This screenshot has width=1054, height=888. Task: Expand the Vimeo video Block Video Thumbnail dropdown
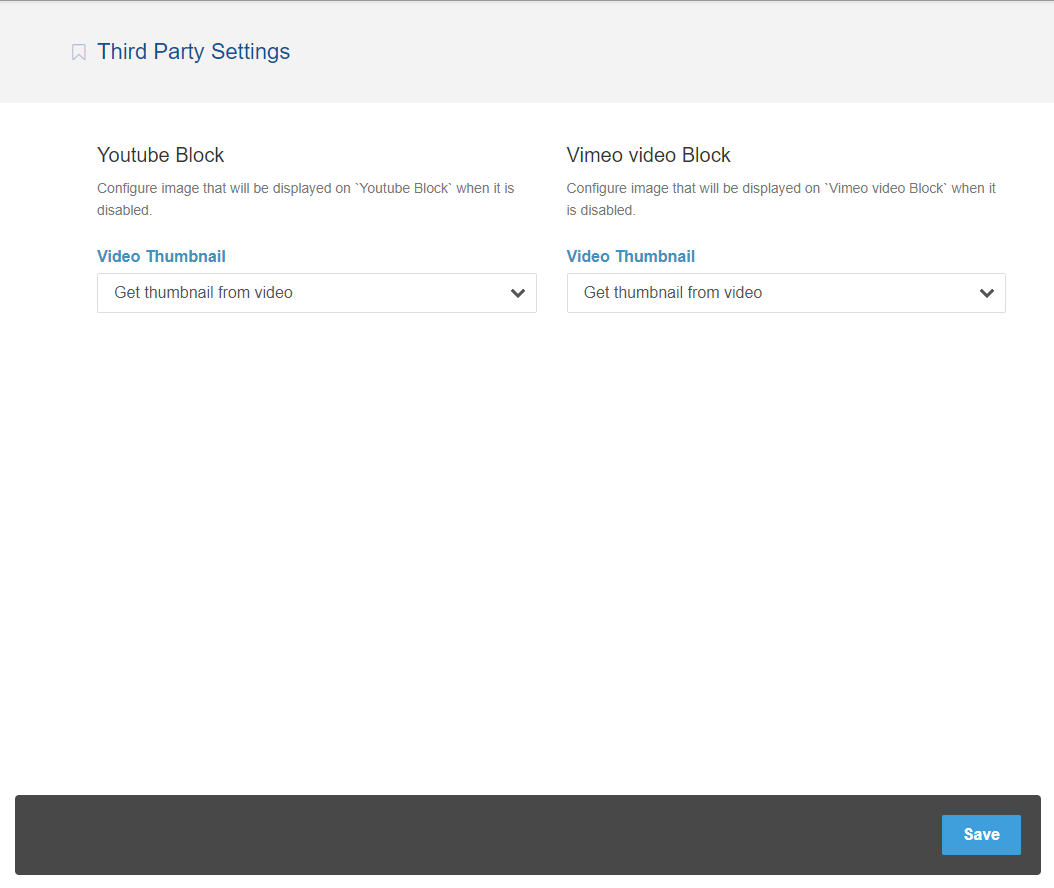pos(785,293)
